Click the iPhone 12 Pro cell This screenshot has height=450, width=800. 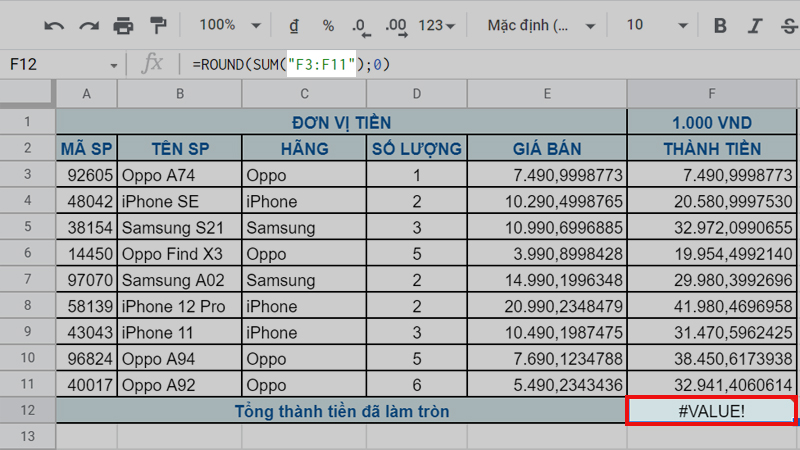coord(180,306)
